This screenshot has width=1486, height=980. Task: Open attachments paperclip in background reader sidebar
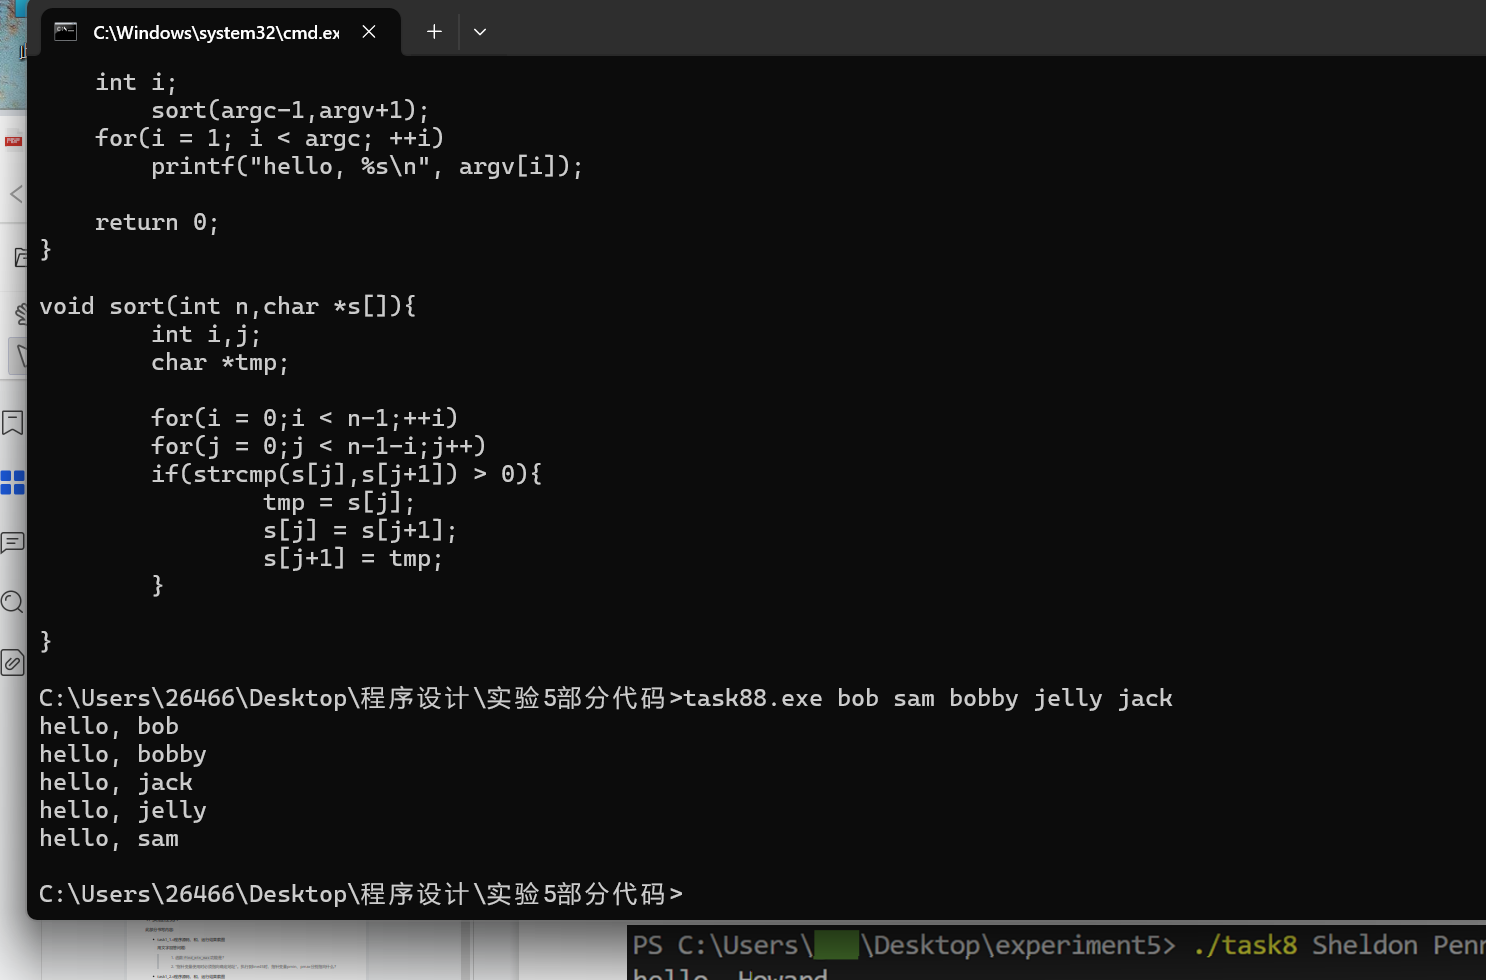[13, 662]
